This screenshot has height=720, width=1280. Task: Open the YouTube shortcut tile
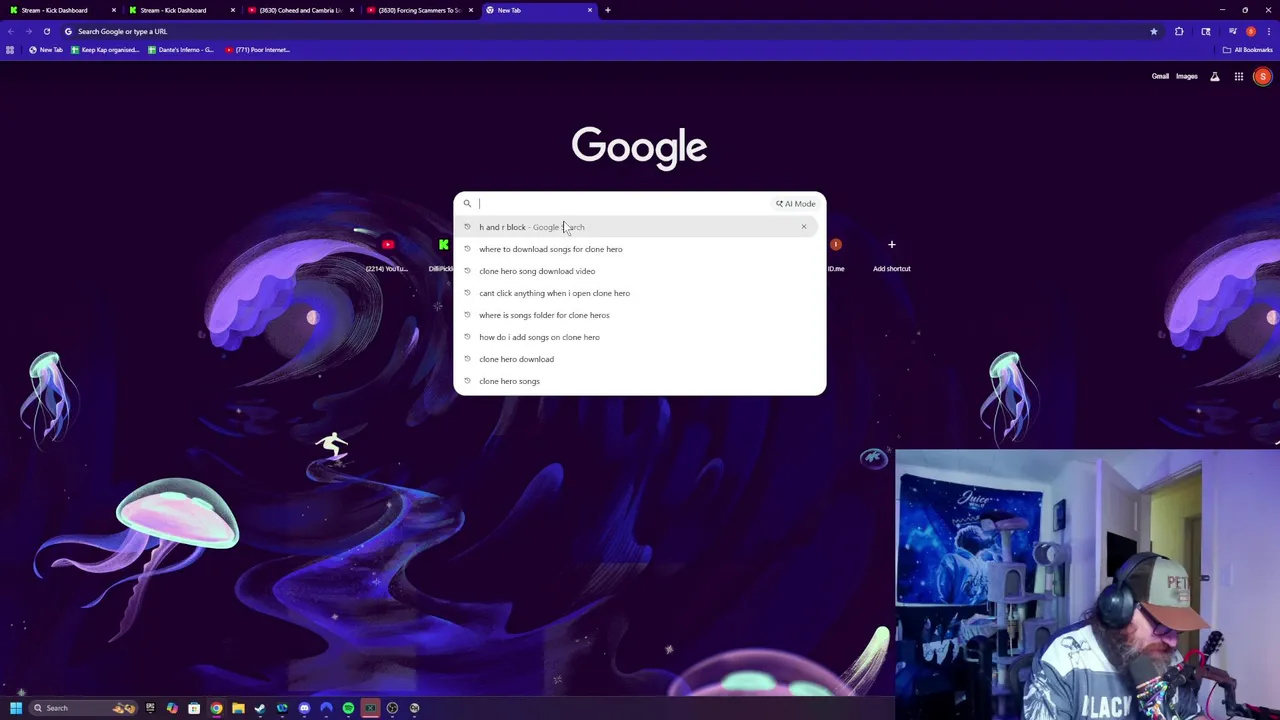click(387, 253)
